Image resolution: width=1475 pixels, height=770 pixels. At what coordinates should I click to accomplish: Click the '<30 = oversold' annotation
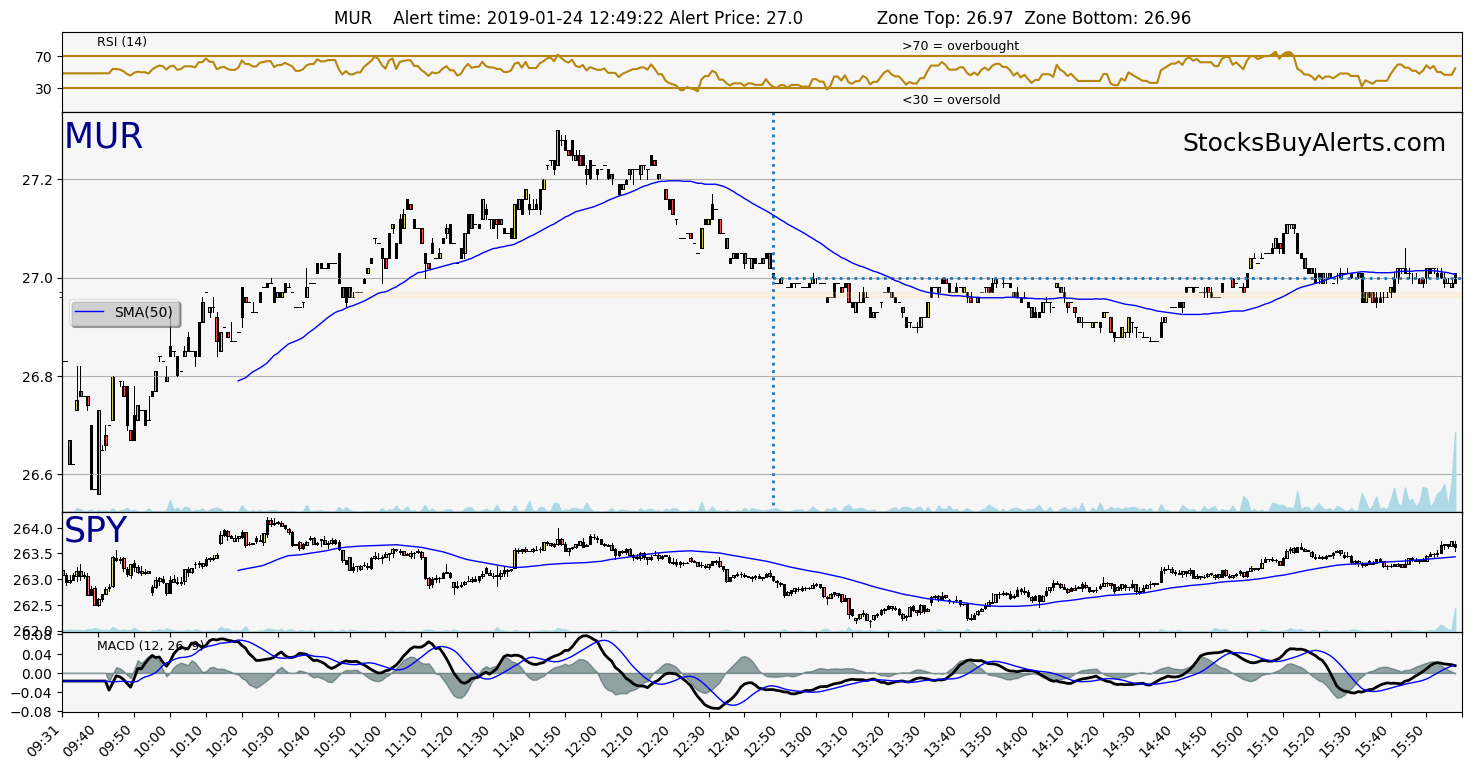point(950,100)
